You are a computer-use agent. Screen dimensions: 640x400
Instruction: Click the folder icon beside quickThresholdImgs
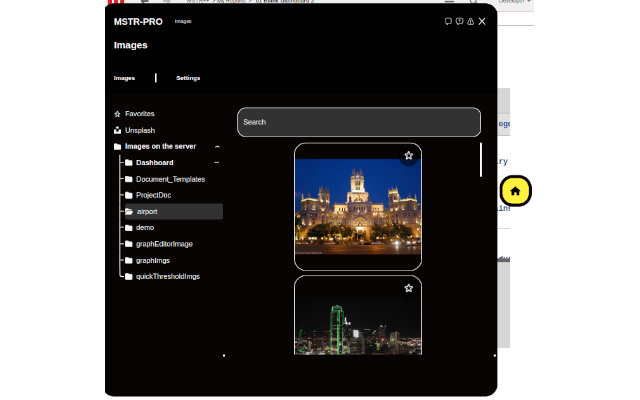pos(129,277)
